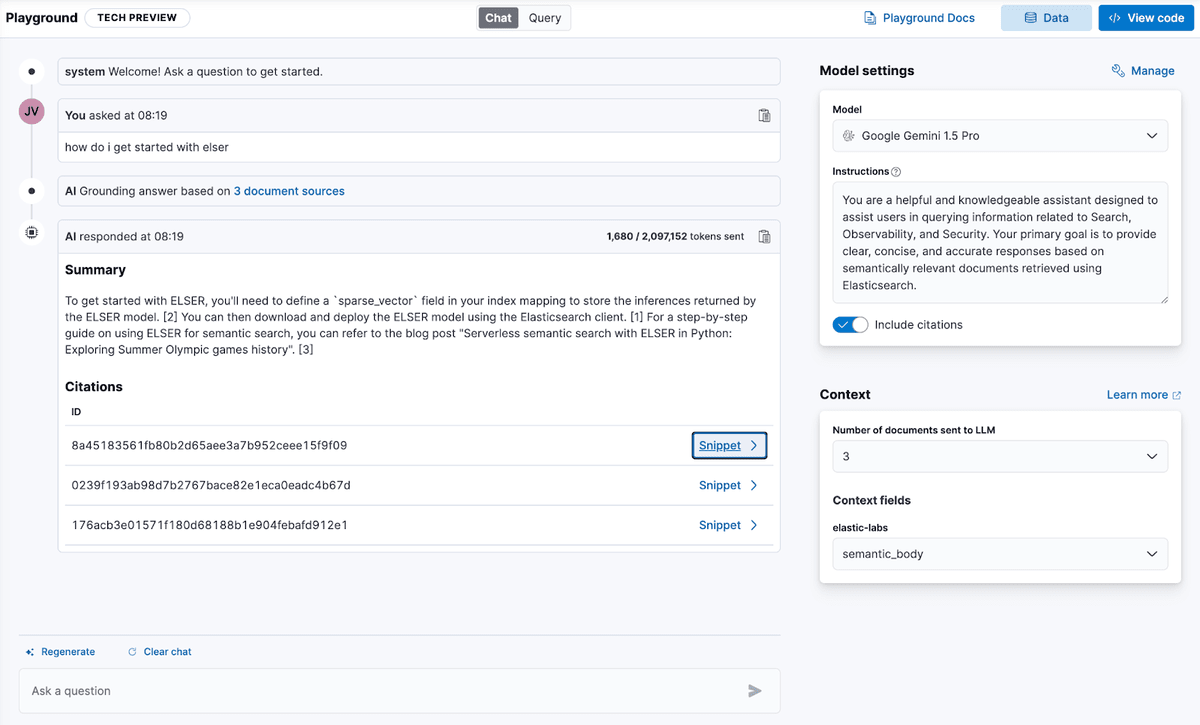
Task: Click the Manage model settings link
Action: 1143,71
